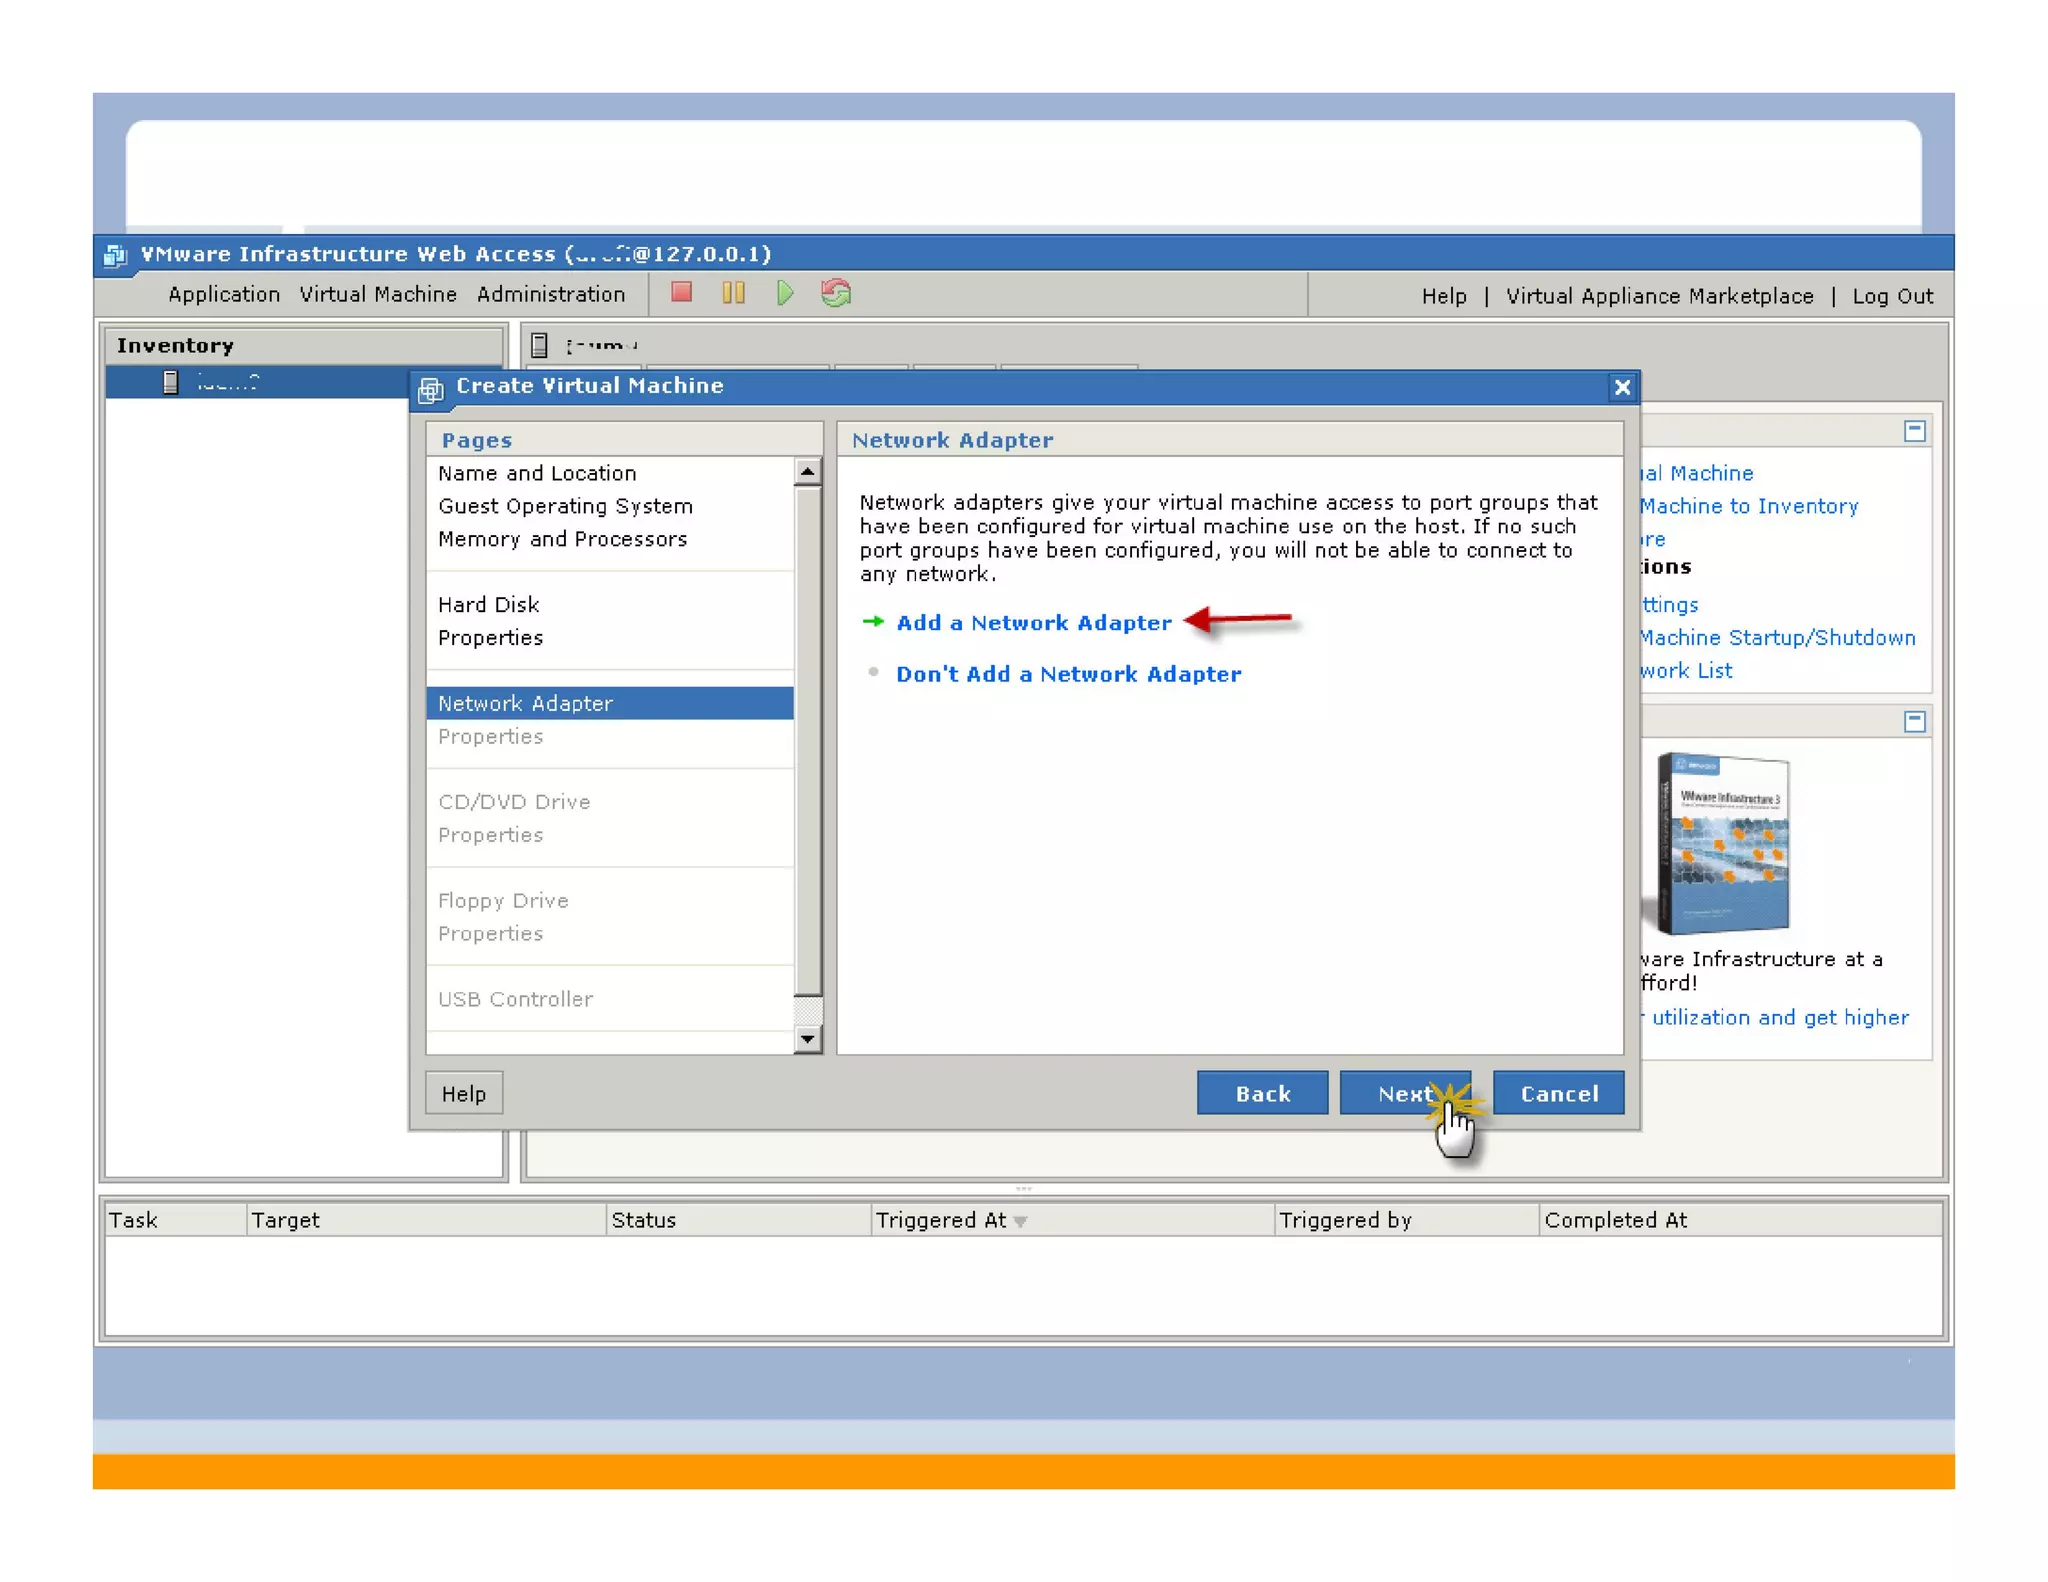Go to Hard Disk page in Pages list
This screenshot has width=2048, height=1582.
488,604
